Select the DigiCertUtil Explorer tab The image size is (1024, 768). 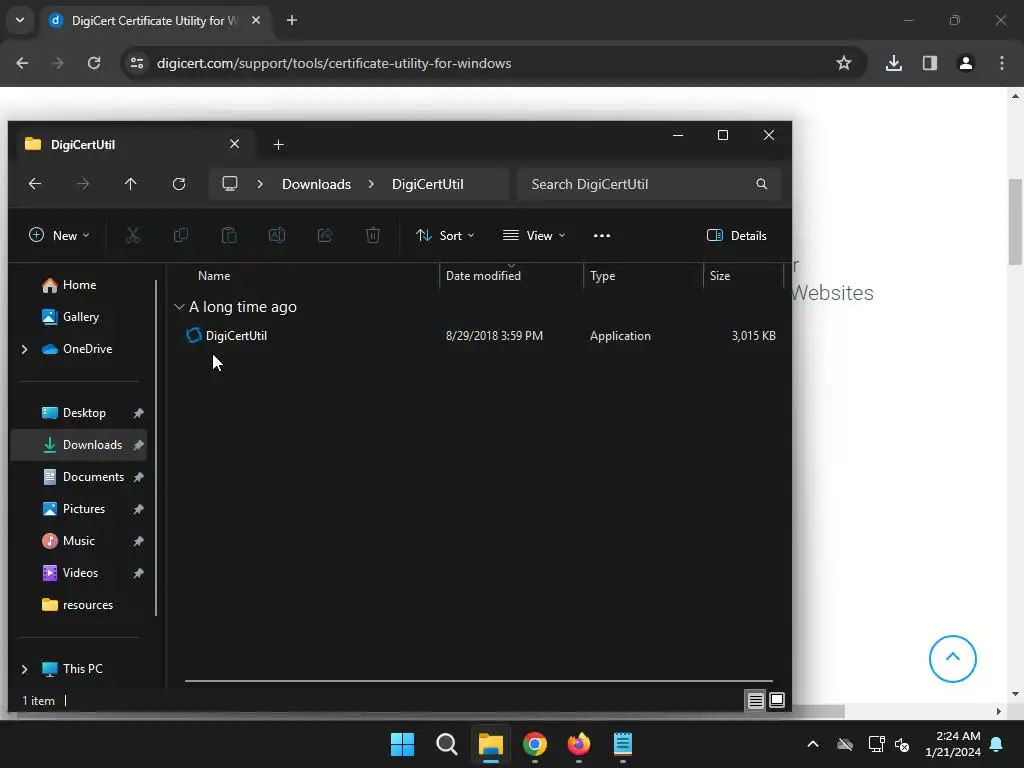(x=132, y=144)
